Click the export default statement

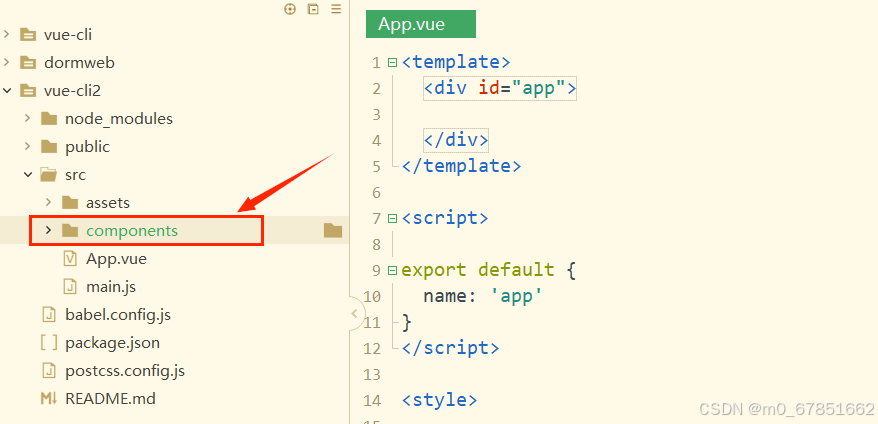(x=488, y=271)
